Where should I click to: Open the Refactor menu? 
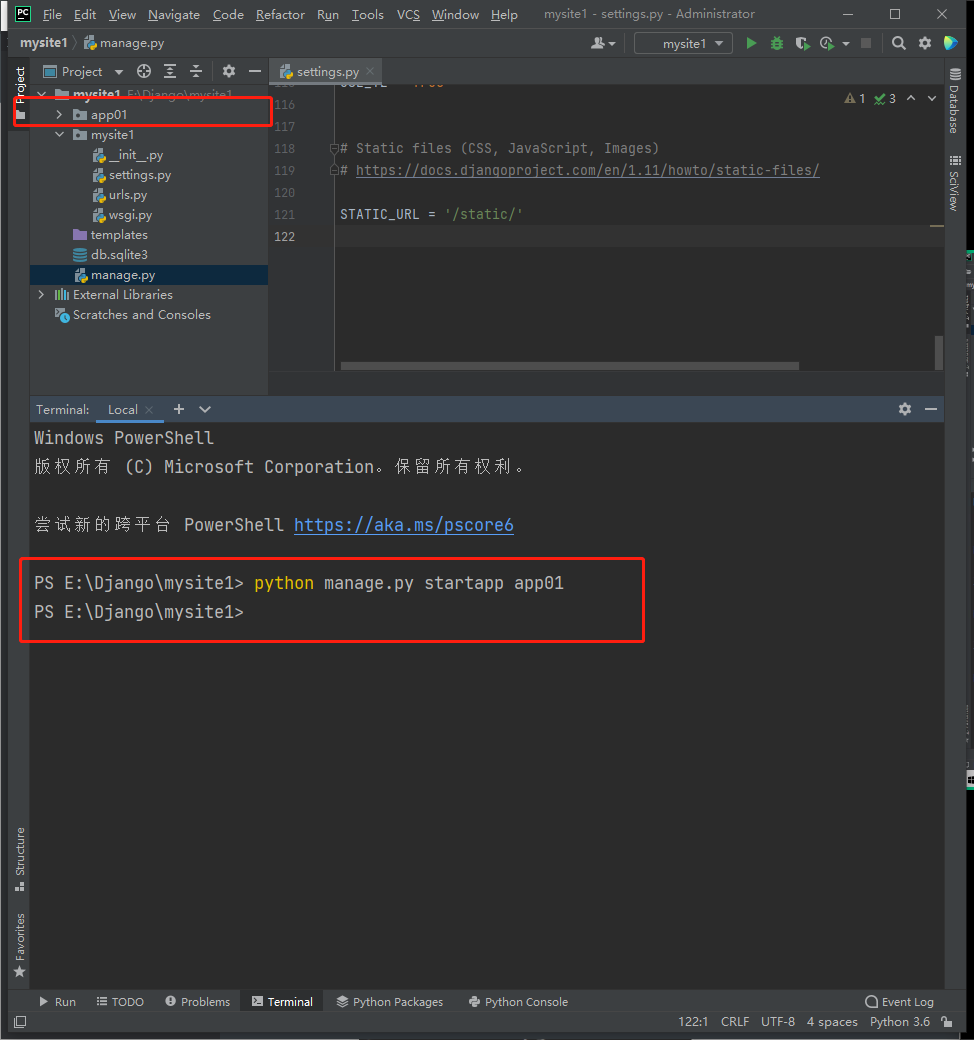[x=280, y=15]
